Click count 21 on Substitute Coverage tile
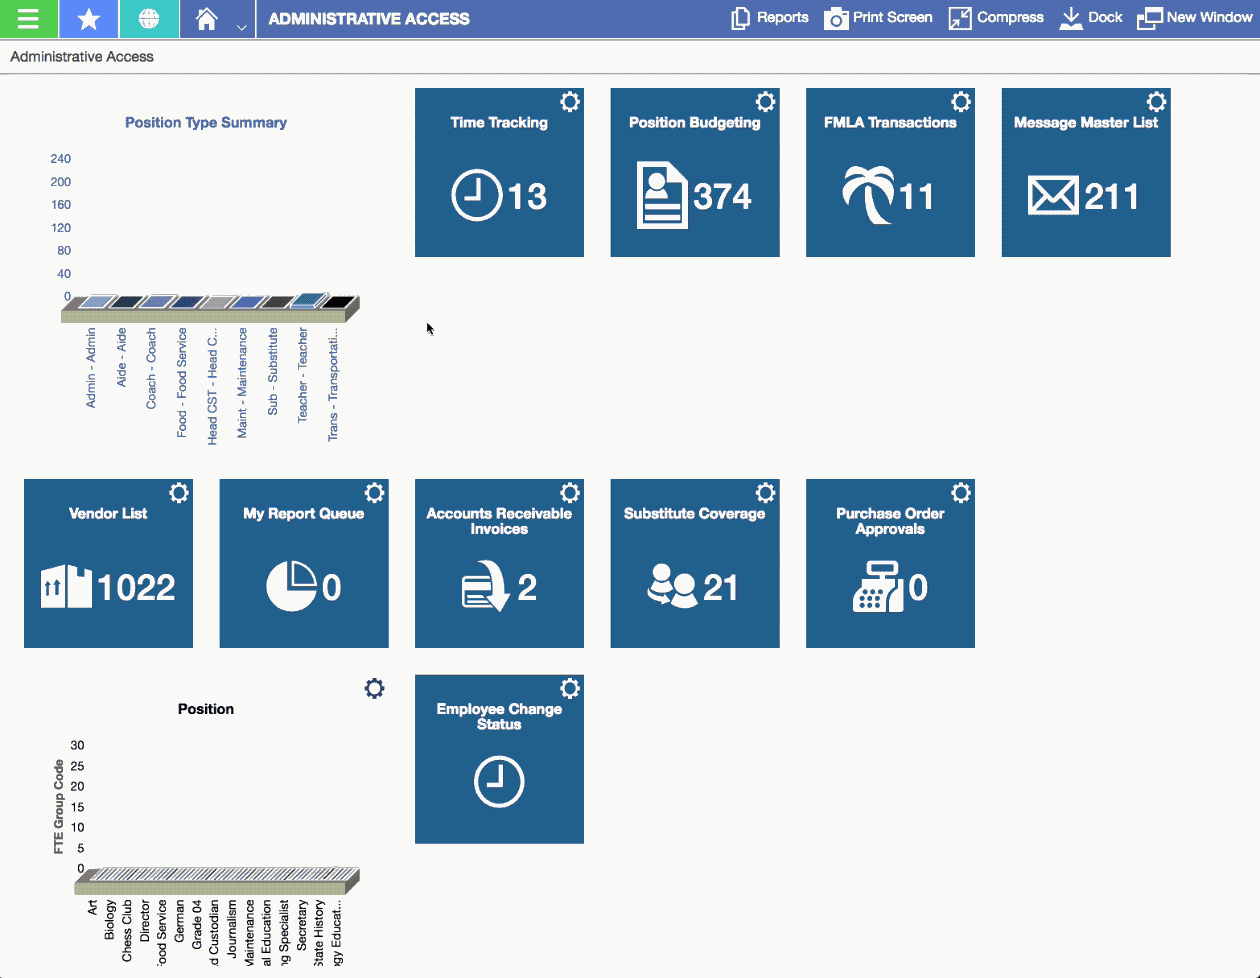 [721, 587]
